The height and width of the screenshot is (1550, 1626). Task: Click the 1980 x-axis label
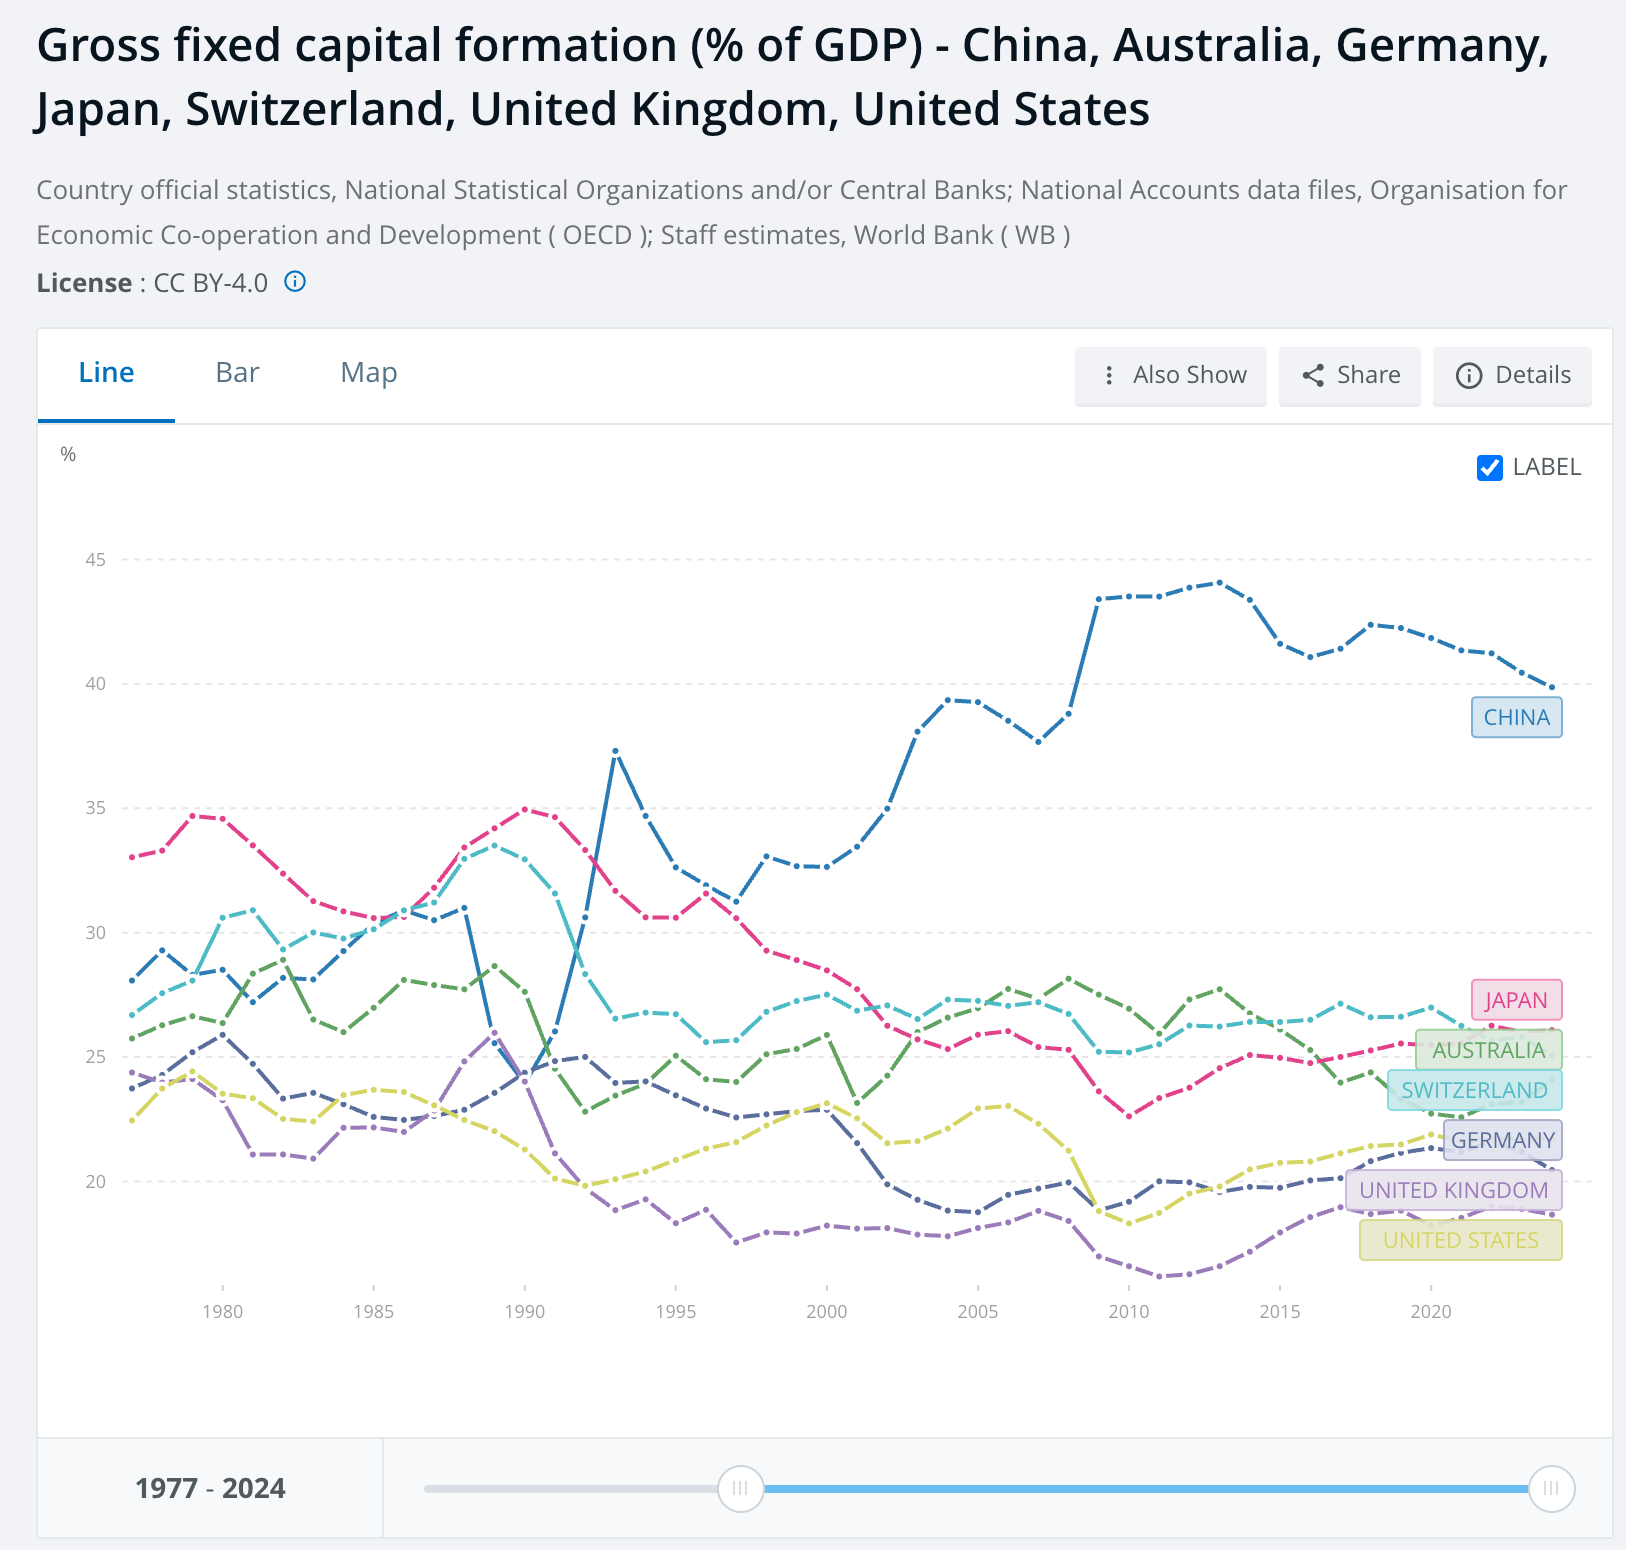222,1311
